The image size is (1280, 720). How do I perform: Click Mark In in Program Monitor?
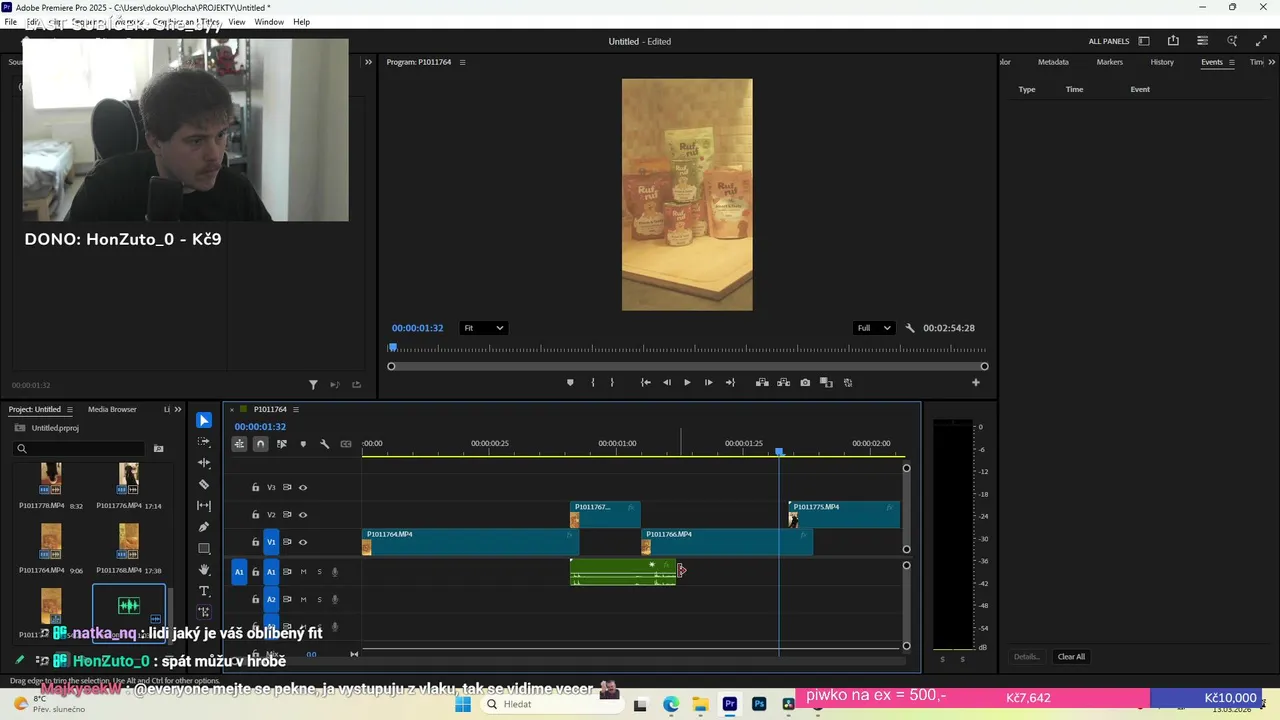pyautogui.click(x=592, y=382)
